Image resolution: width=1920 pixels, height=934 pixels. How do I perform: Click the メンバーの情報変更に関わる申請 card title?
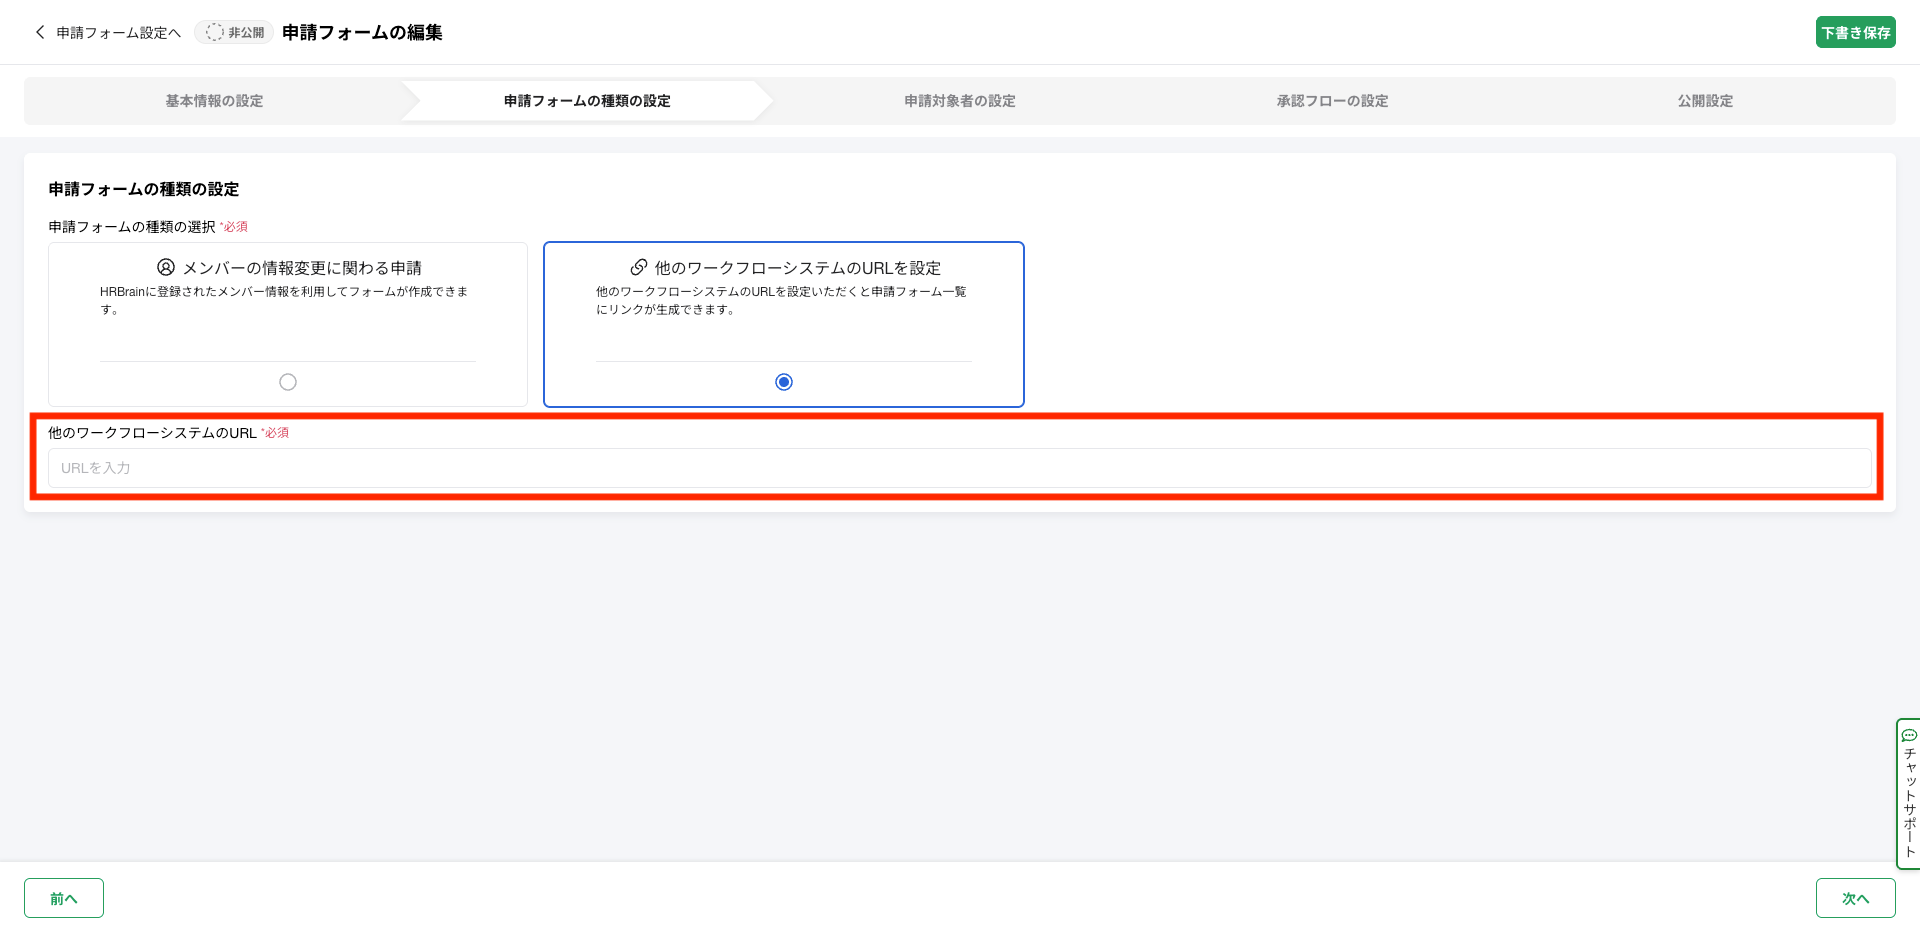coord(302,268)
